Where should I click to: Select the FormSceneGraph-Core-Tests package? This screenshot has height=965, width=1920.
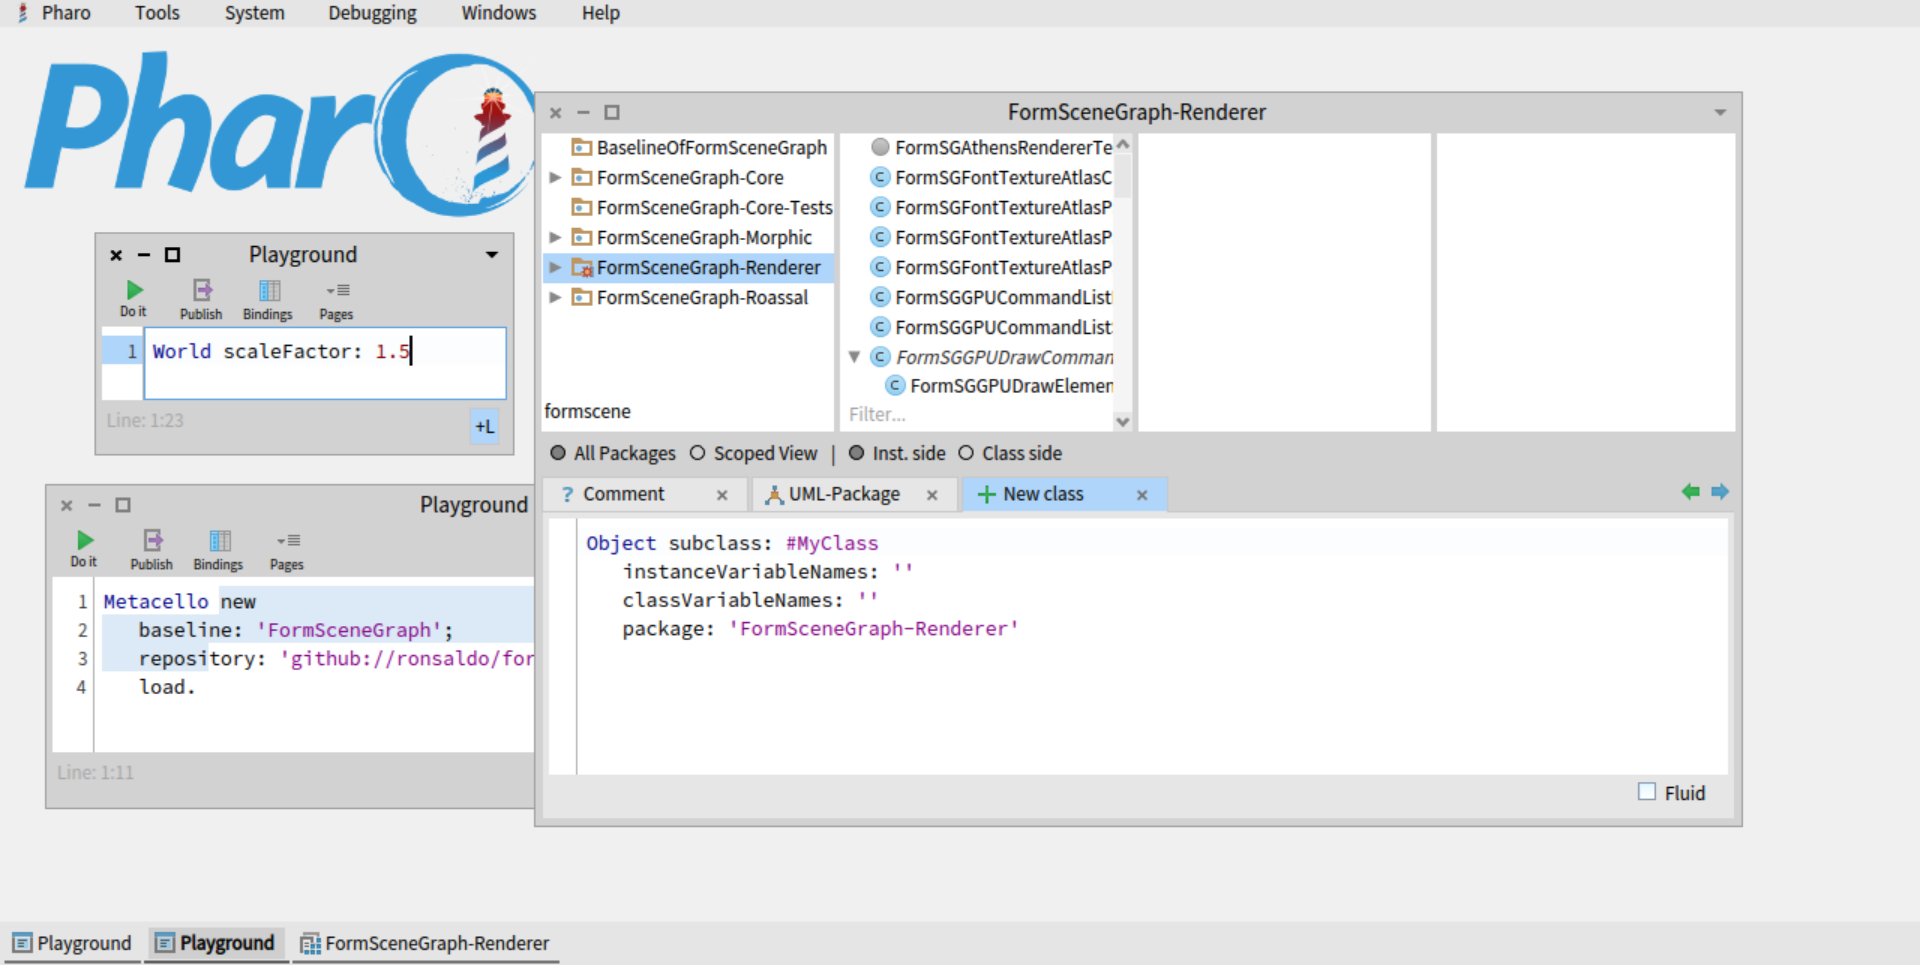(714, 207)
